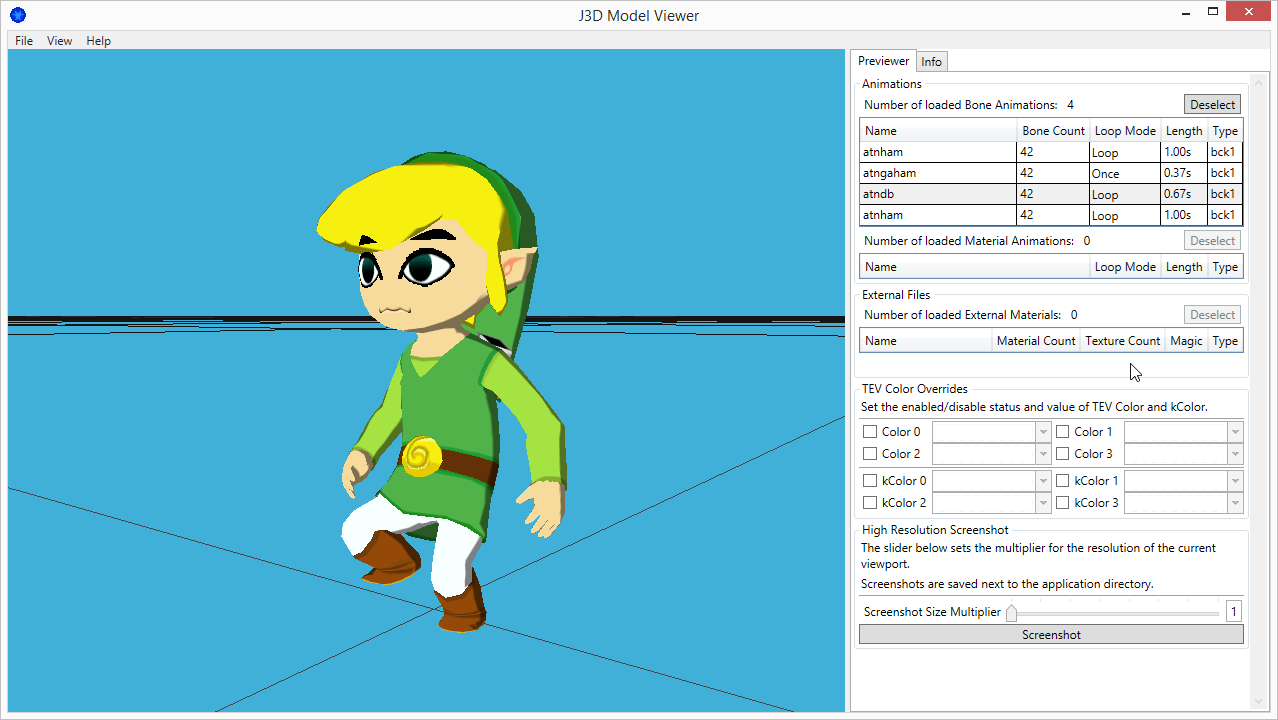Click the J3D Model Viewer application icon
Image resolution: width=1278 pixels, height=720 pixels.
click(x=17, y=15)
